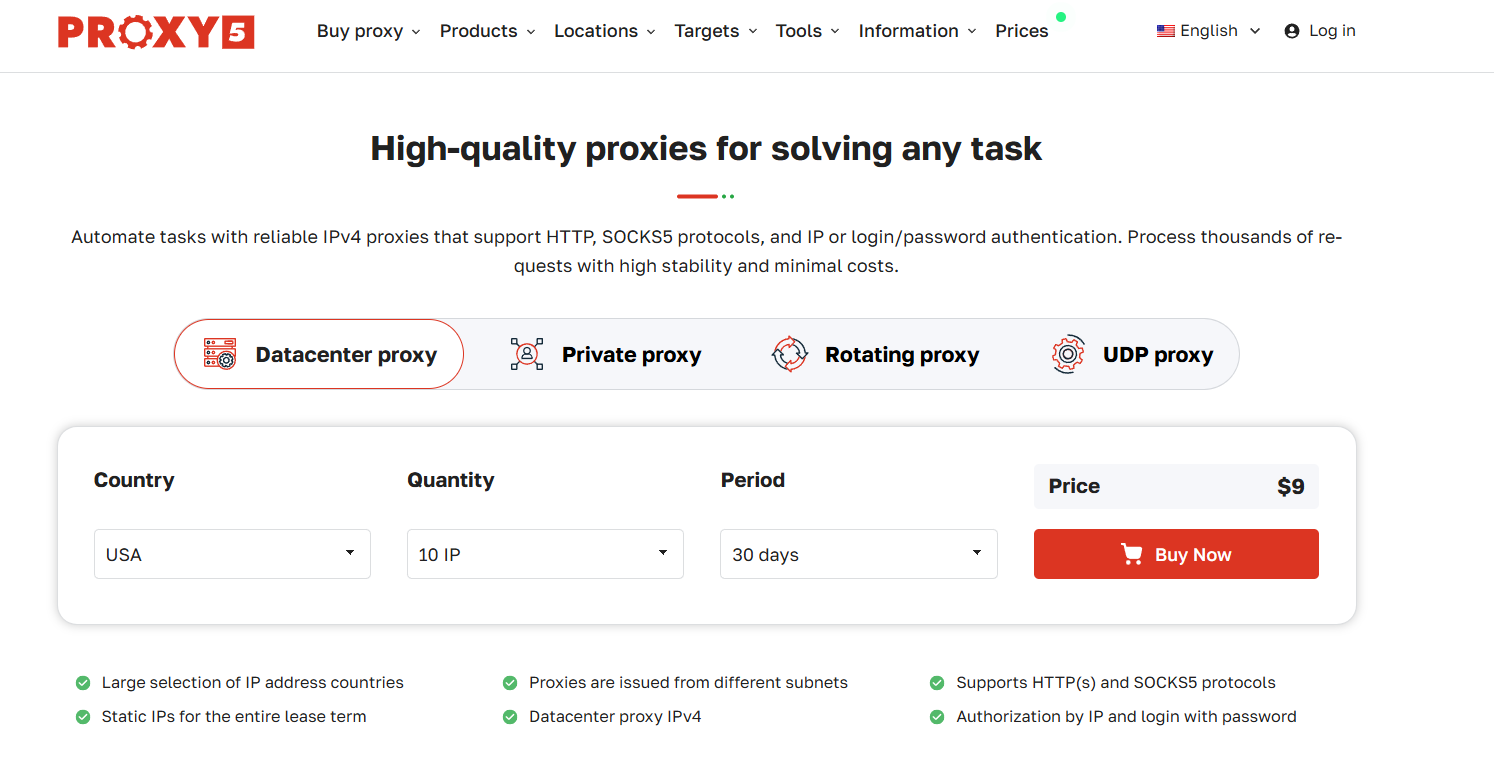Open the Country USA dropdown
1494x773 pixels.
tap(232, 554)
